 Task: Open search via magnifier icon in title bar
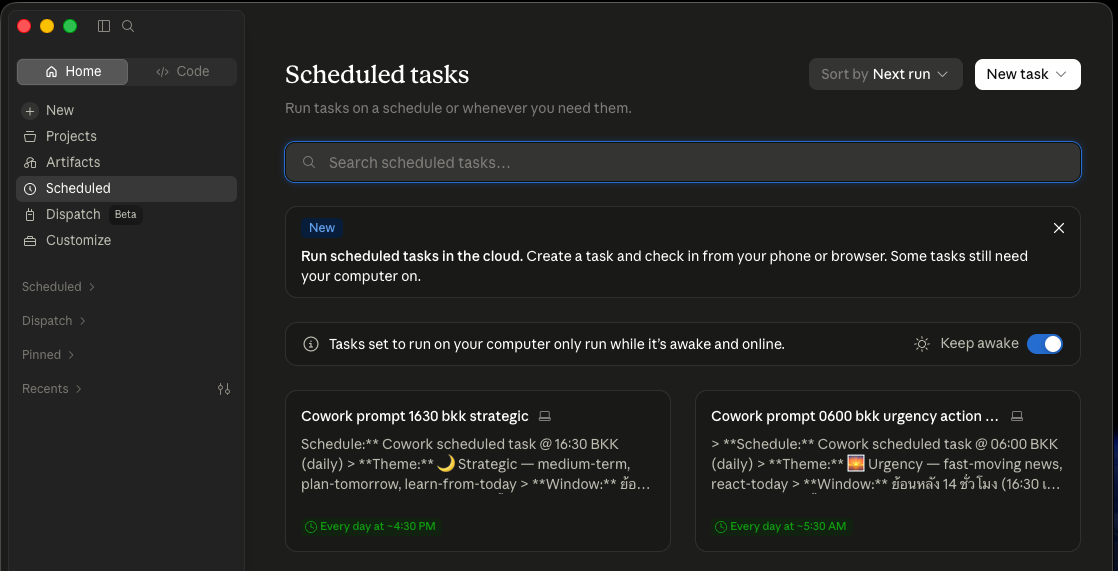tap(128, 26)
